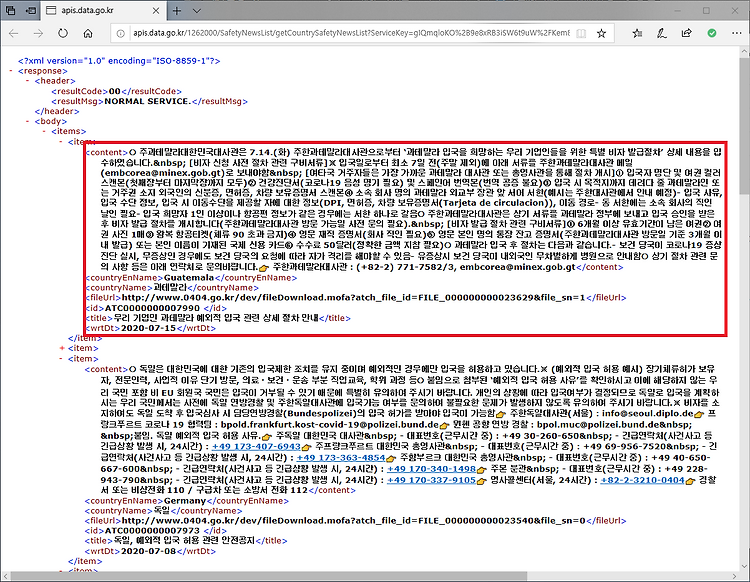Click the green checkmark extension icon
This screenshot has height=582, width=750.
click(712, 33)
